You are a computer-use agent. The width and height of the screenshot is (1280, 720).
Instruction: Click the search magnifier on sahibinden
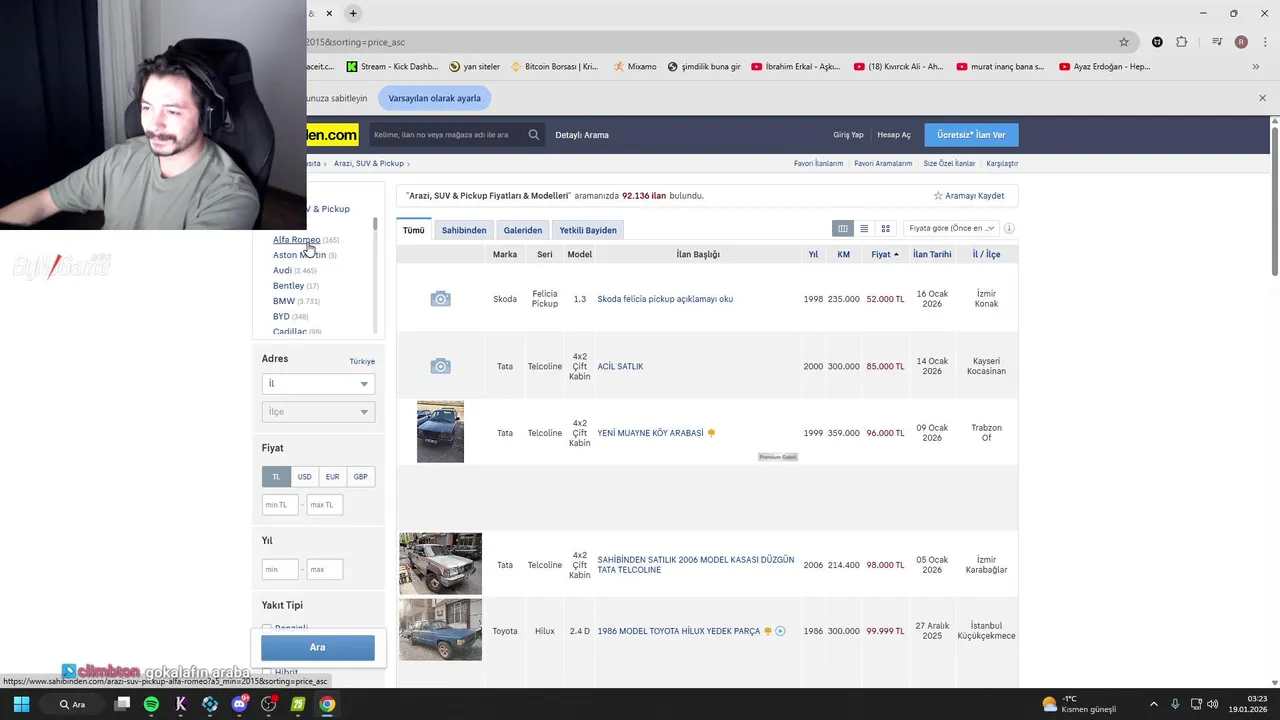533,135
